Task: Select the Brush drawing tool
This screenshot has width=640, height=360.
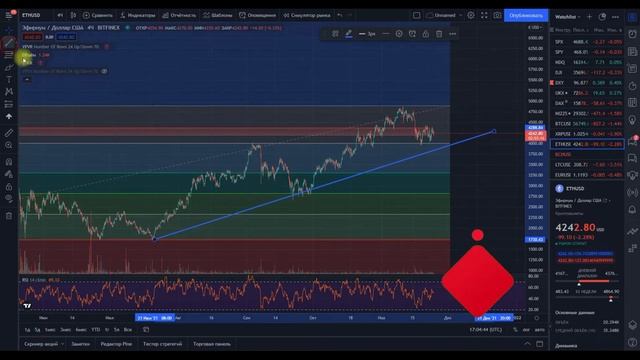Action: coord(9,67)
